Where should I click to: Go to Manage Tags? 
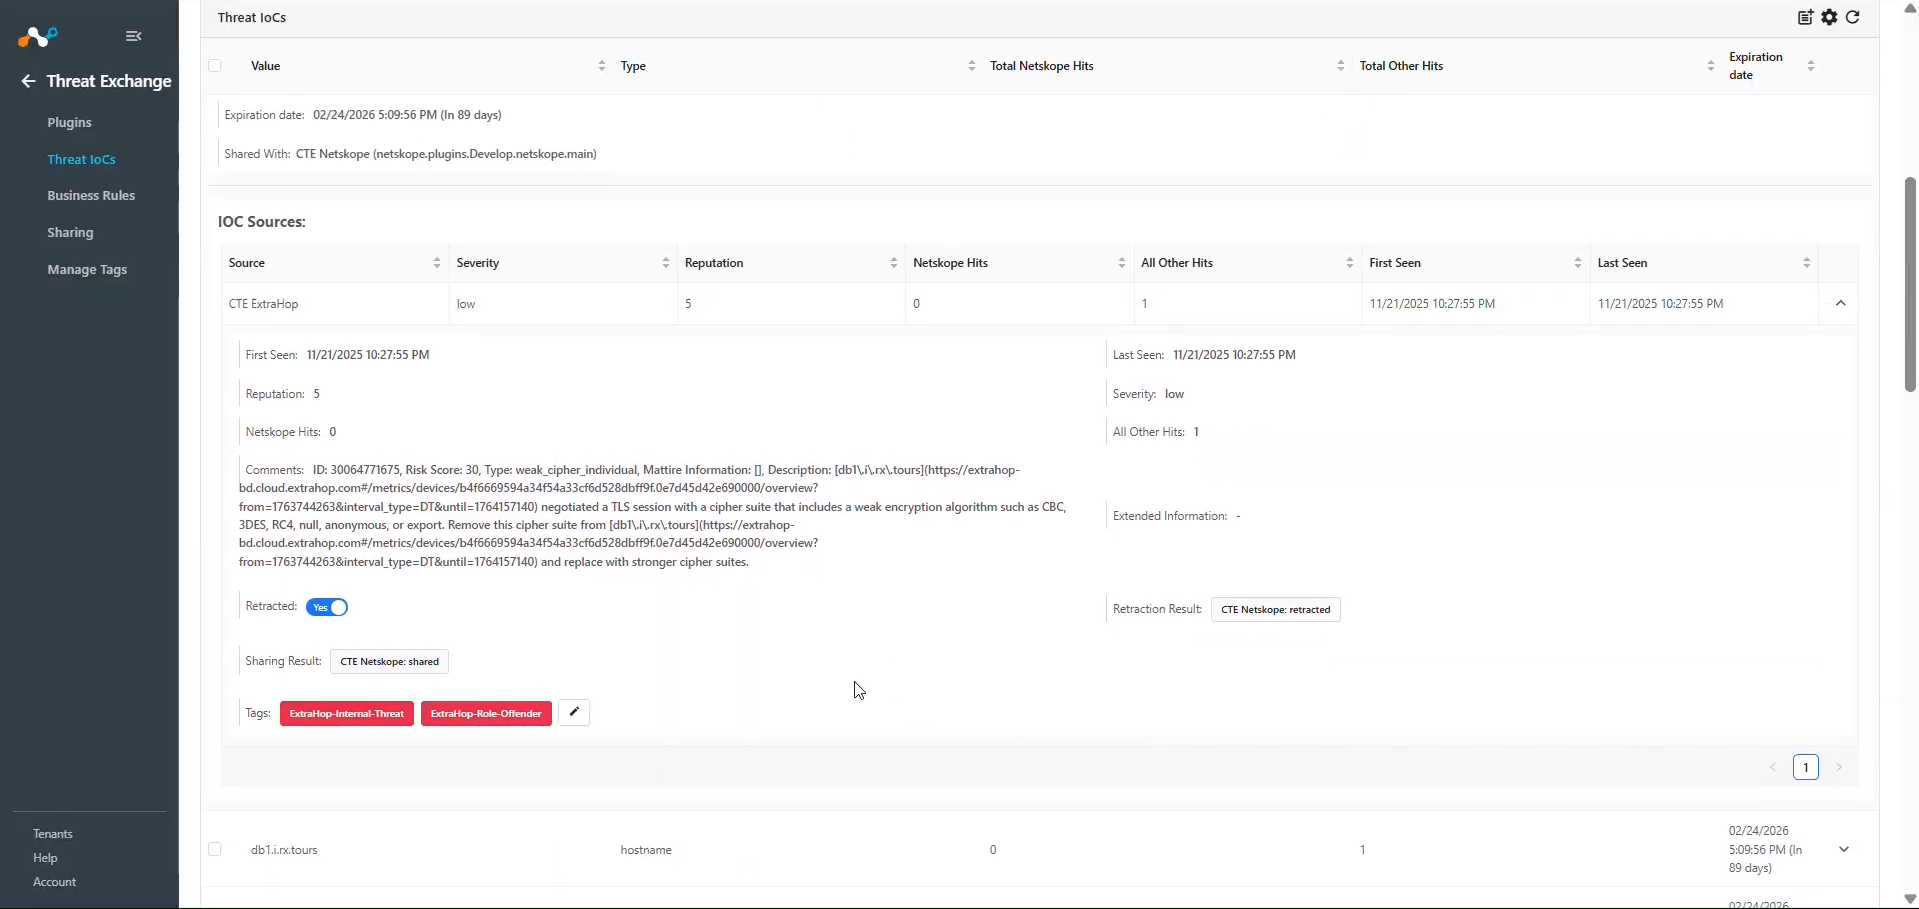[x=87, y=270]
